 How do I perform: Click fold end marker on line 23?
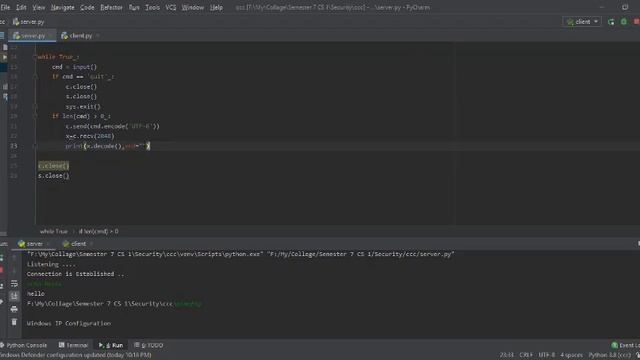[35, 146]
